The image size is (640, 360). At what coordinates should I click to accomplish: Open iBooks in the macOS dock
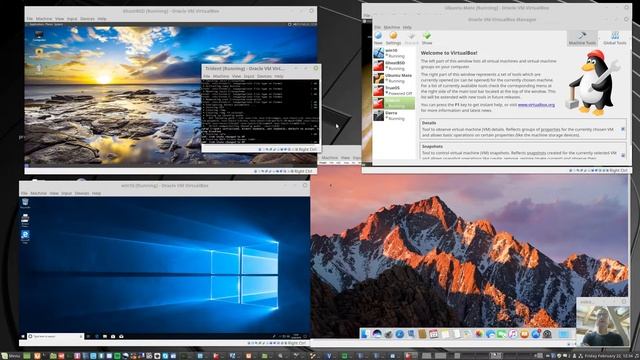pyautogui.click(x=524, y=334)
